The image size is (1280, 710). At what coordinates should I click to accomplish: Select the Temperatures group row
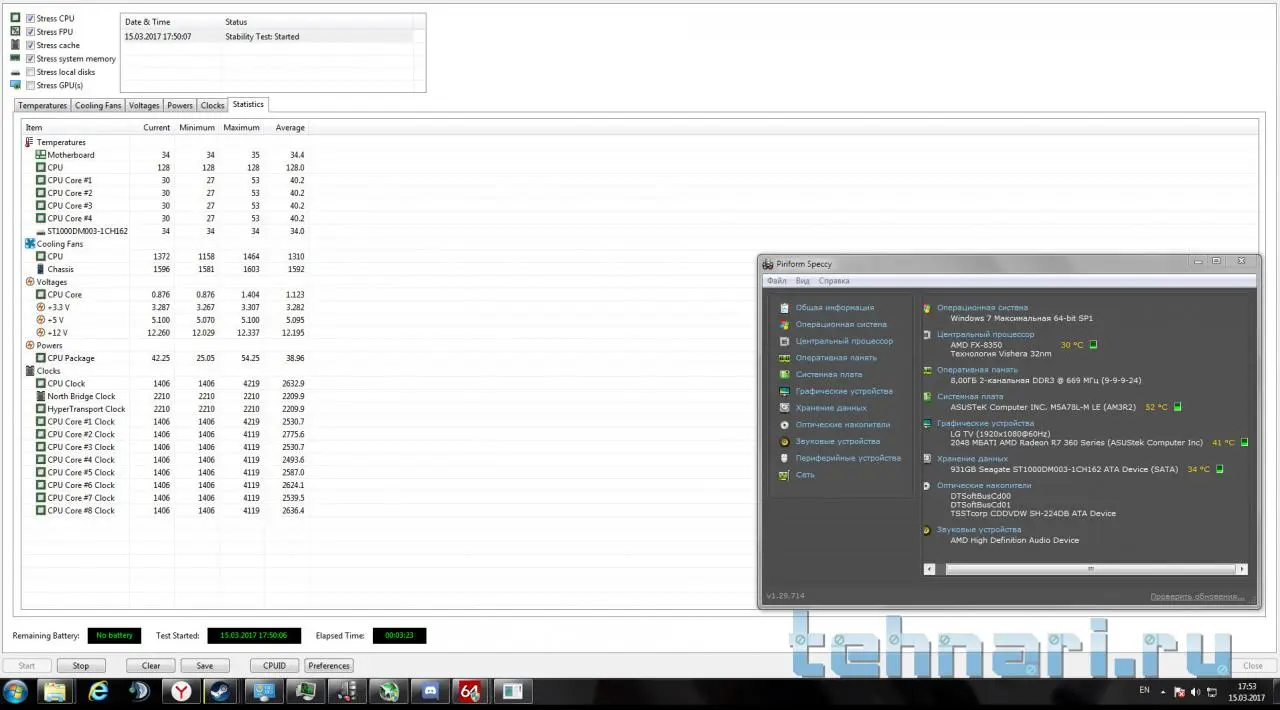pos(61,142)
